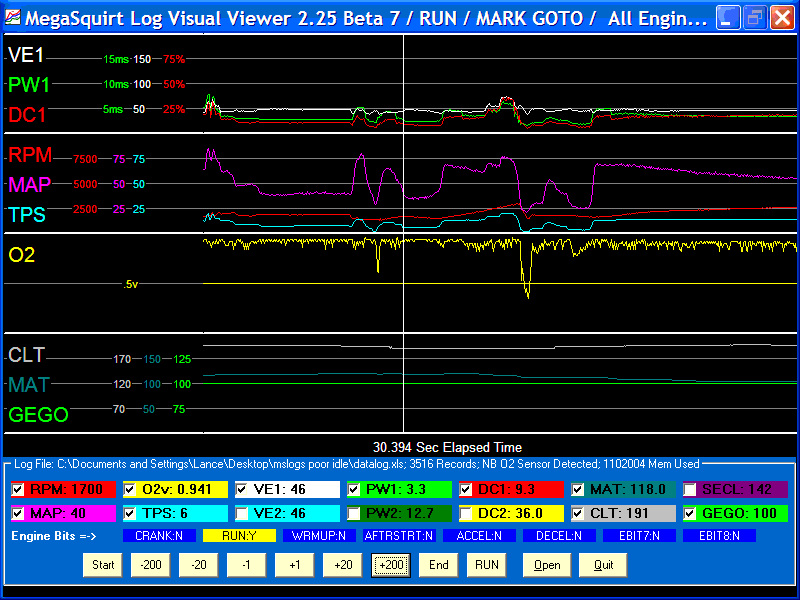800x600 pixels.
Task: Advance one record with +1
Action: 295,564
